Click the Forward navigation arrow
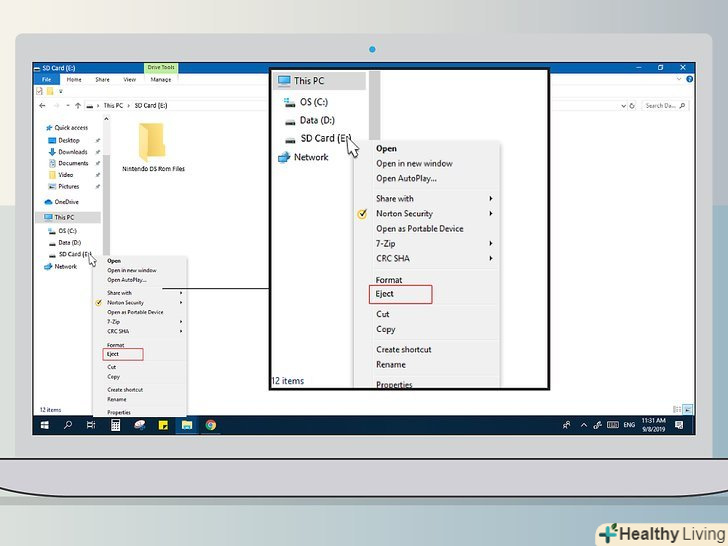728x546 pixels. pos(57,106)
